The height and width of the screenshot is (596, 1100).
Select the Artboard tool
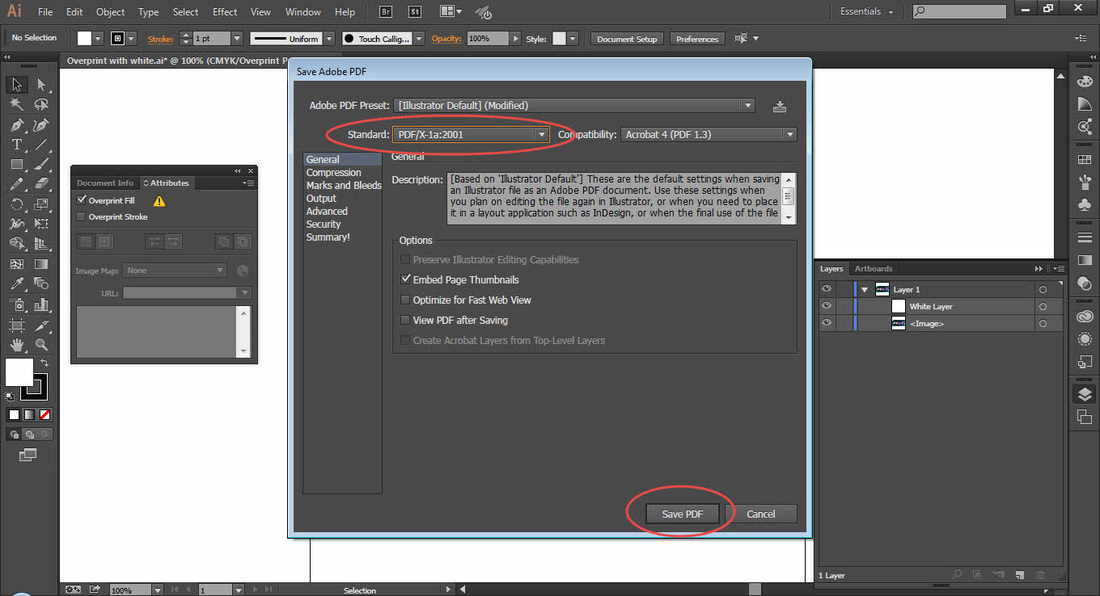(x=17, y=325)
